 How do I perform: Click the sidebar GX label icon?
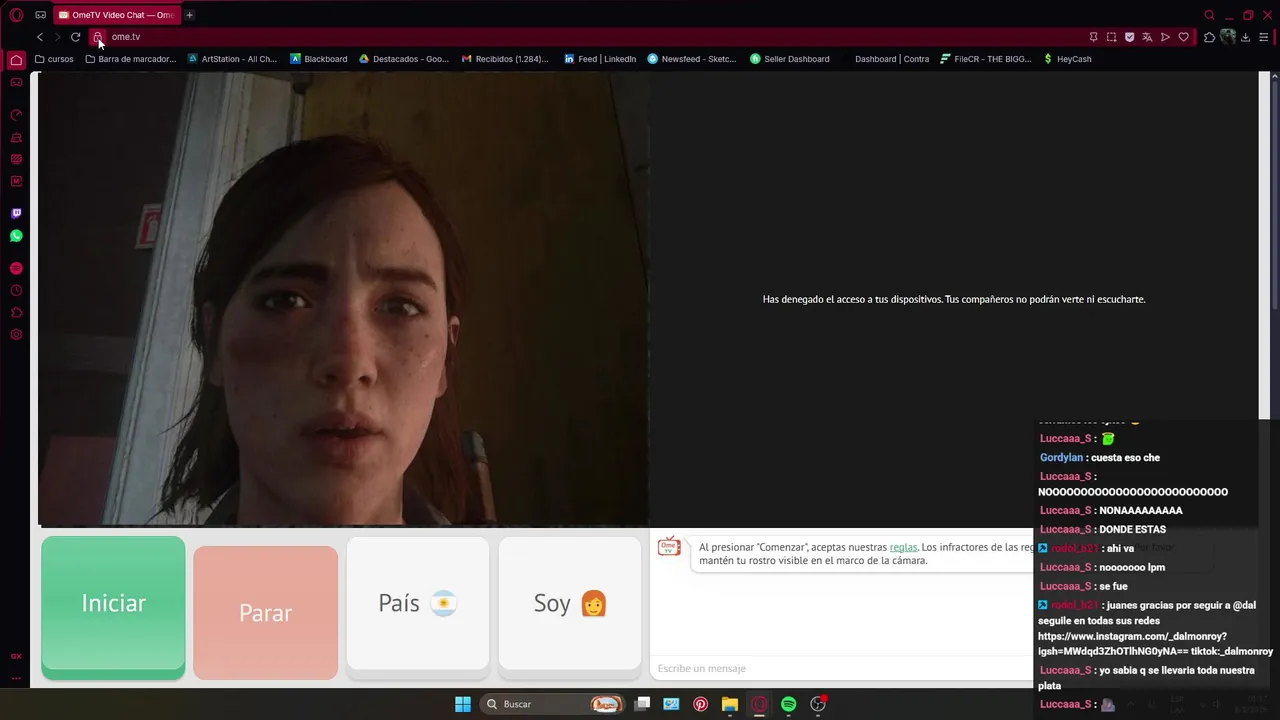click(x=16, y=656)
